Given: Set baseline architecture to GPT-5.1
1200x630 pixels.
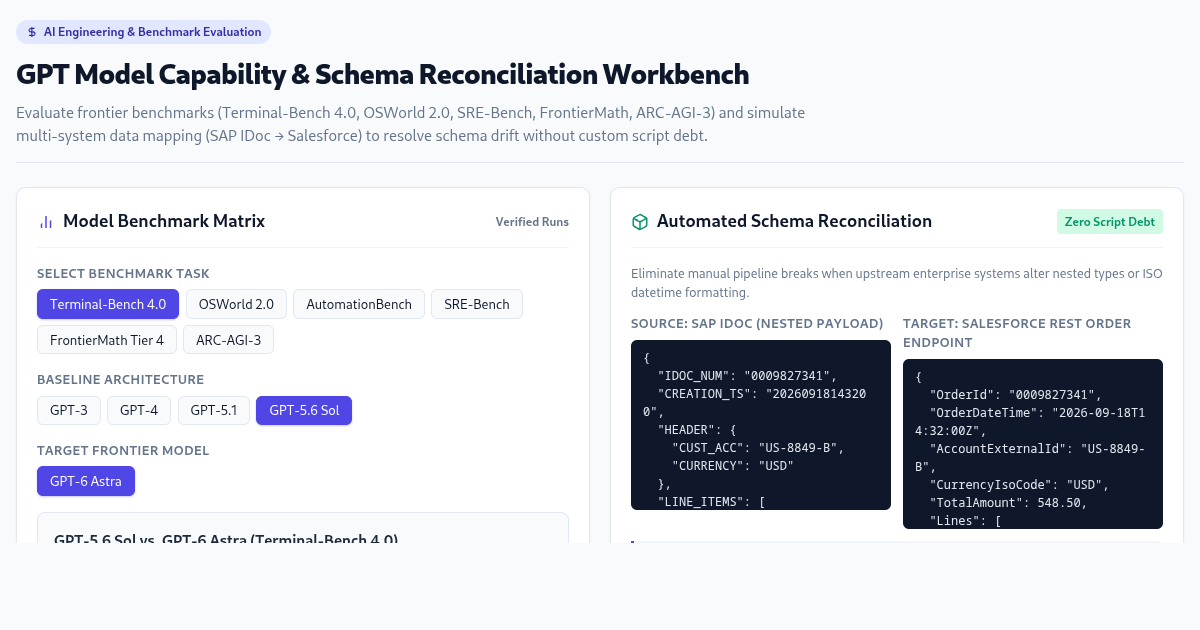Looking at the screenshot, I should coord(214,410).
